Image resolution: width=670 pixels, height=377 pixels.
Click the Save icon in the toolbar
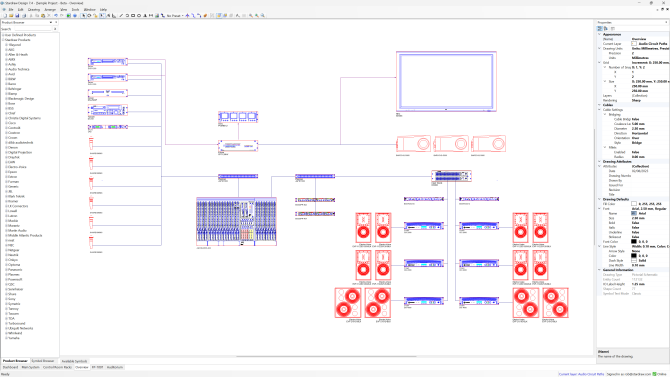tap(17, 15)
